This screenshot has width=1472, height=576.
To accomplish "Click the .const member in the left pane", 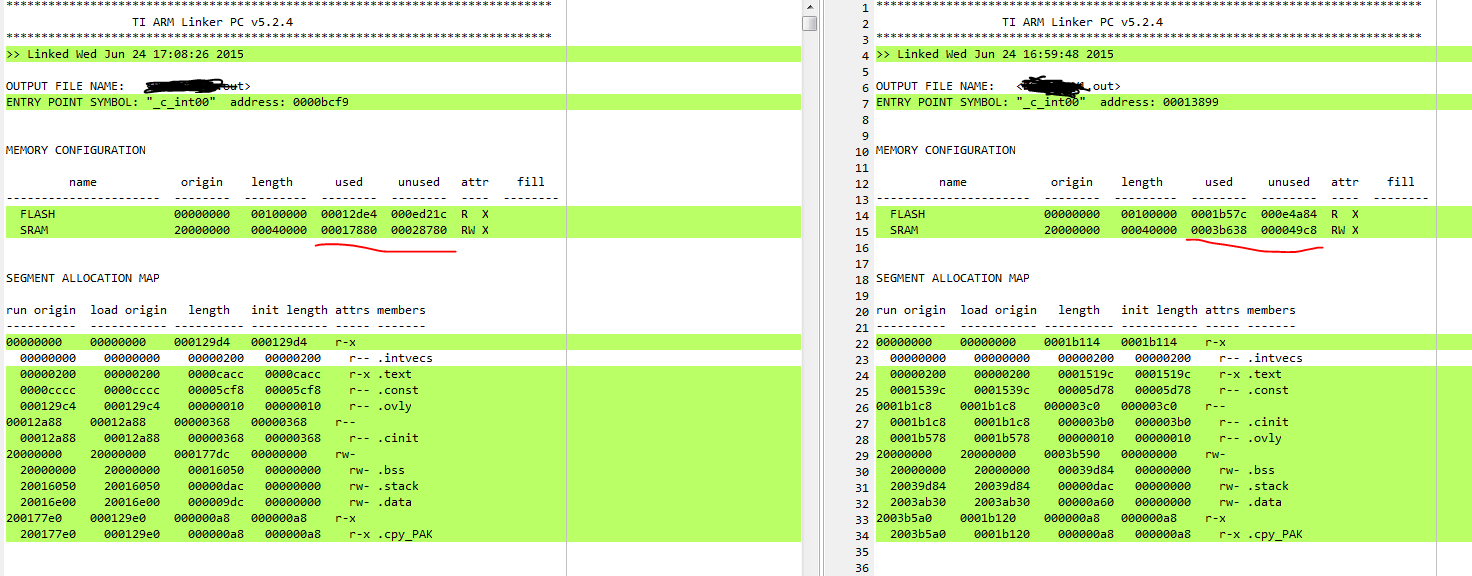I will (398, 390).
